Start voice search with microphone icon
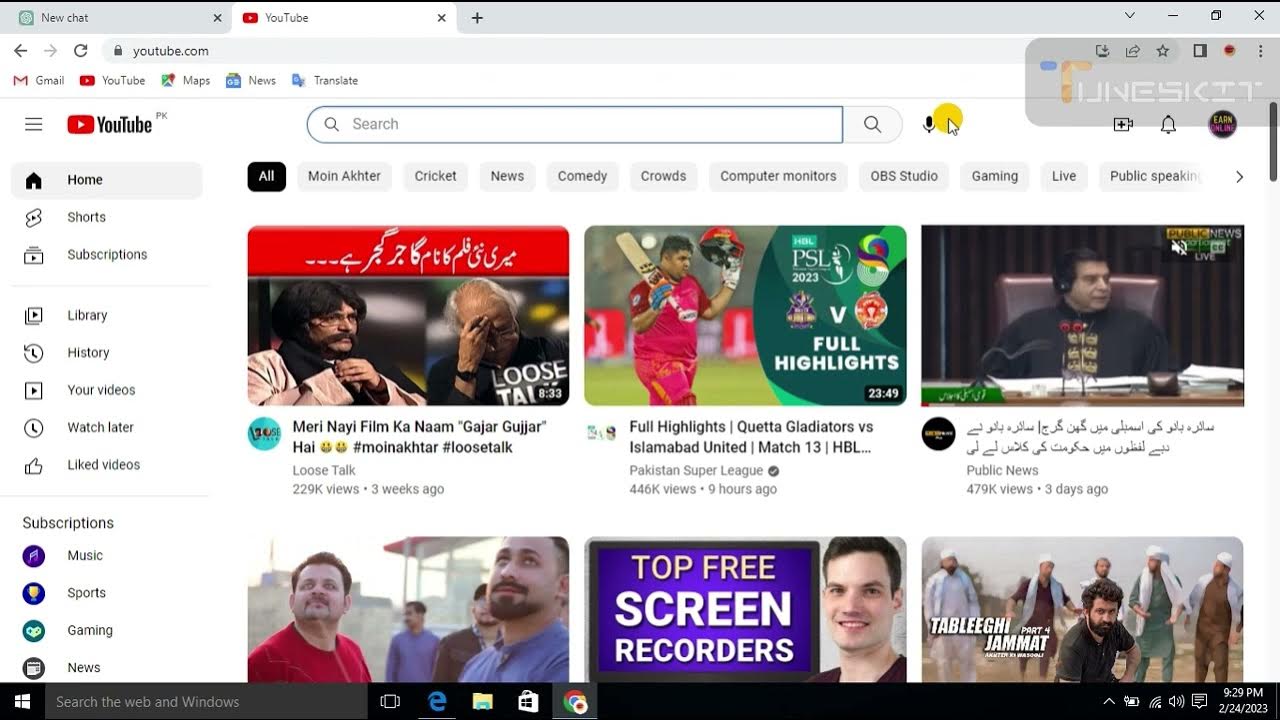This screenshot has width=1280, height=720. tap(929, 124)
